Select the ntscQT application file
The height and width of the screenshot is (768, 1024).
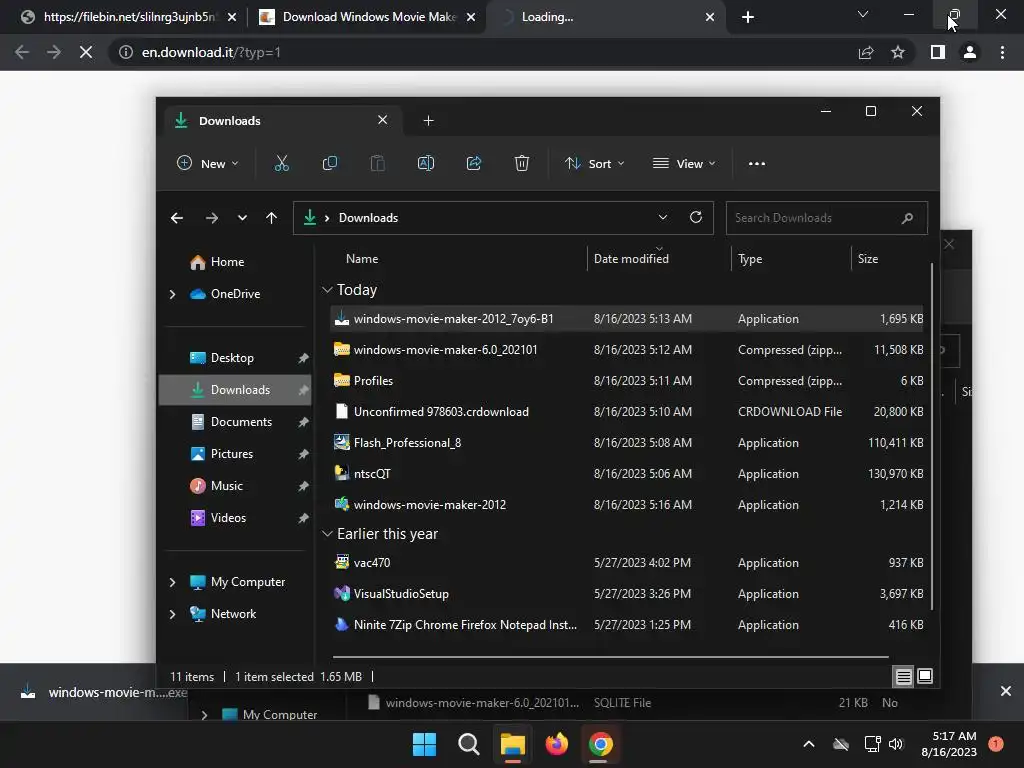click(627, 473)
